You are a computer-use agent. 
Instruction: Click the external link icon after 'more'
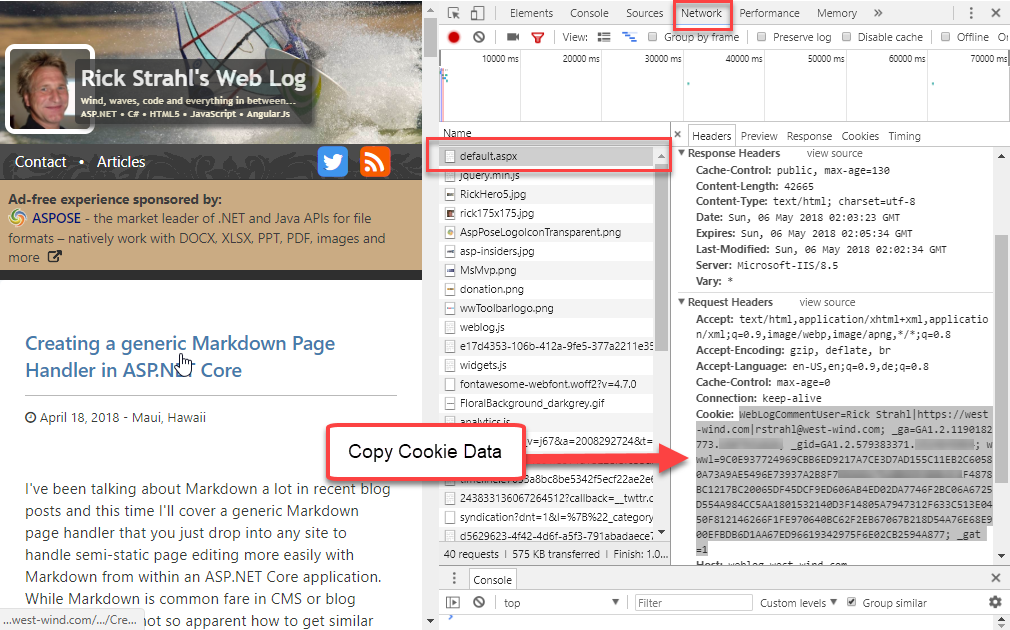(55, 257)
